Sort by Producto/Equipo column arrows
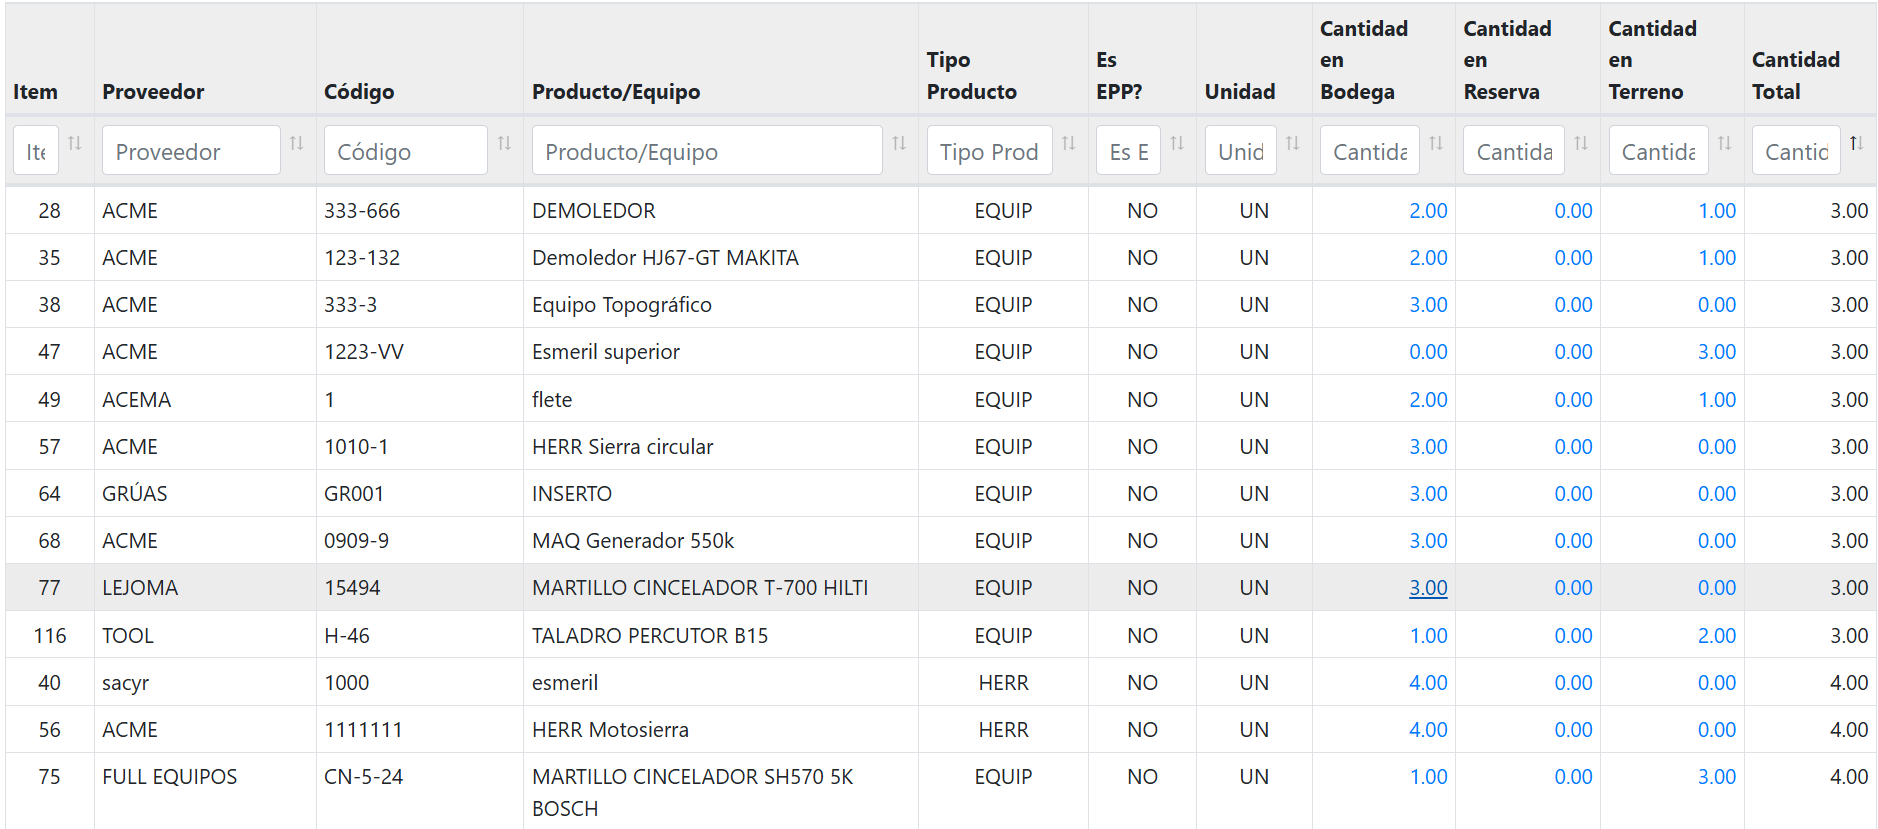The image size is (1878, 829). [900, 144]
